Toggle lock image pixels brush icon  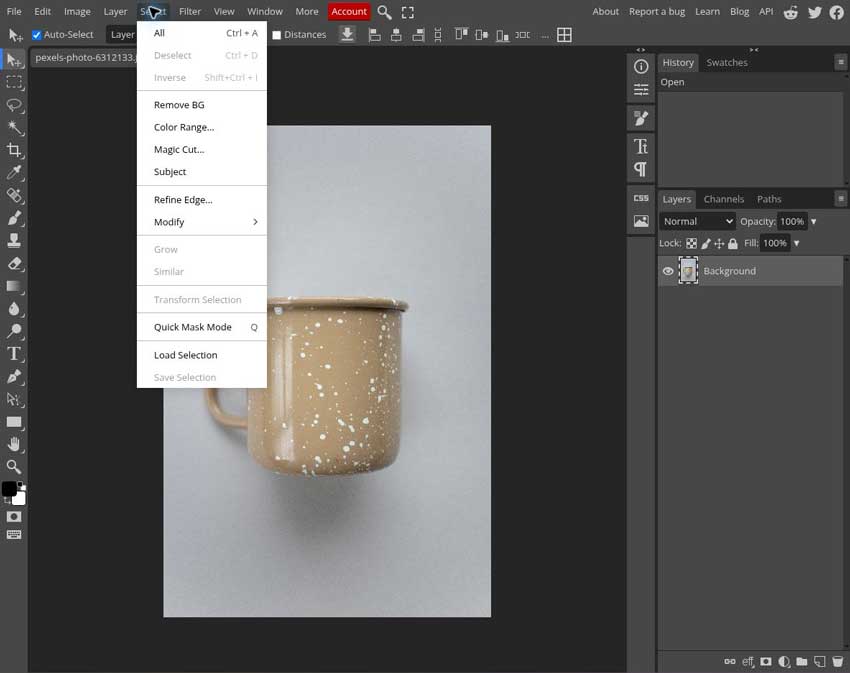[706, 243]
